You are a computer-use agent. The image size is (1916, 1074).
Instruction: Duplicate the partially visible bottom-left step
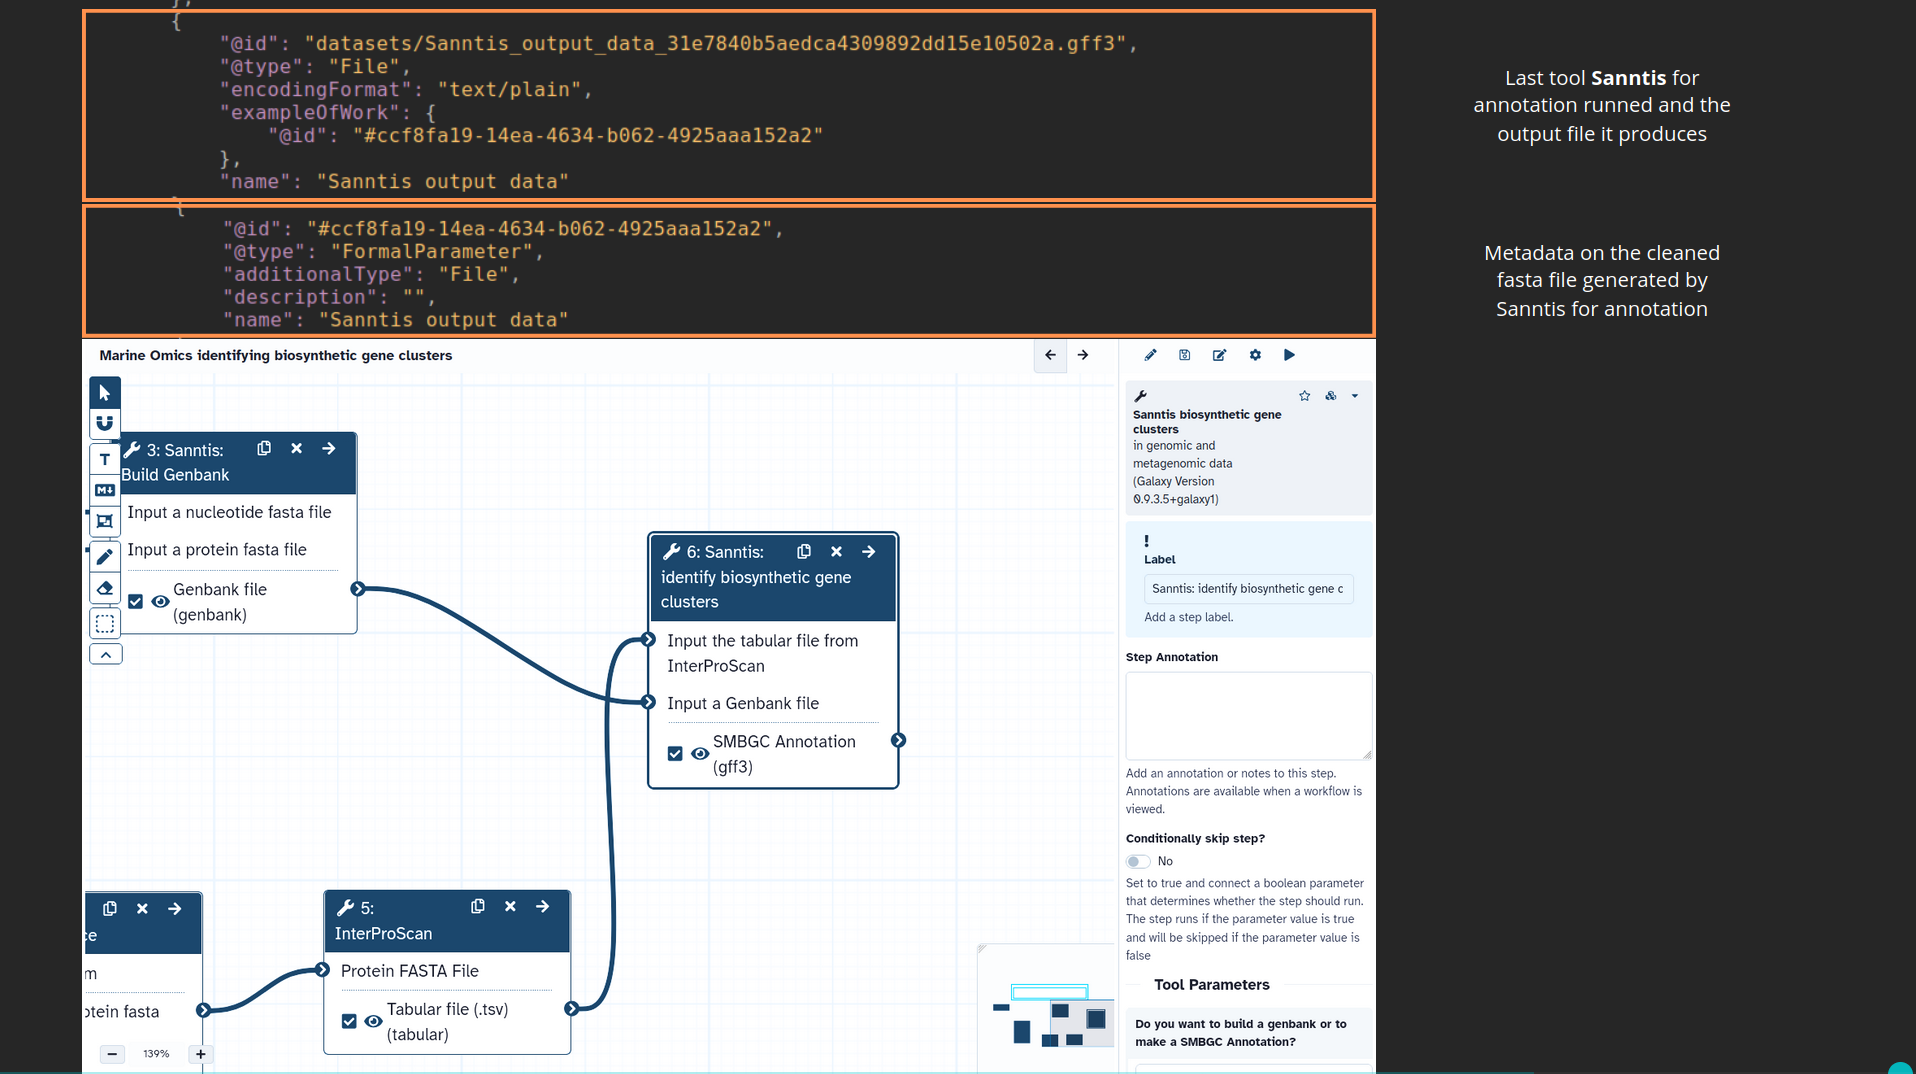(110, 909)
